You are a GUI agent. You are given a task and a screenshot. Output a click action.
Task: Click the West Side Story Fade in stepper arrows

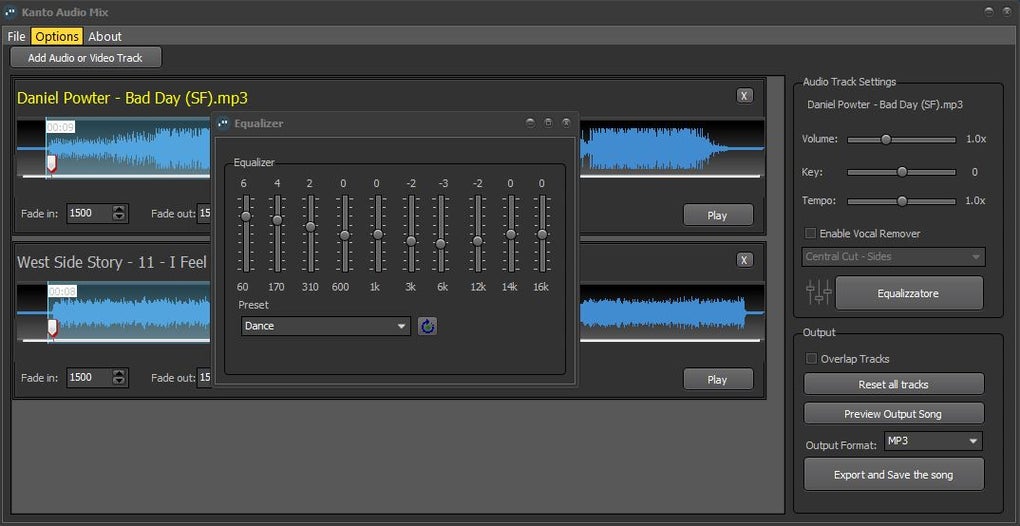tap(119, 377)
